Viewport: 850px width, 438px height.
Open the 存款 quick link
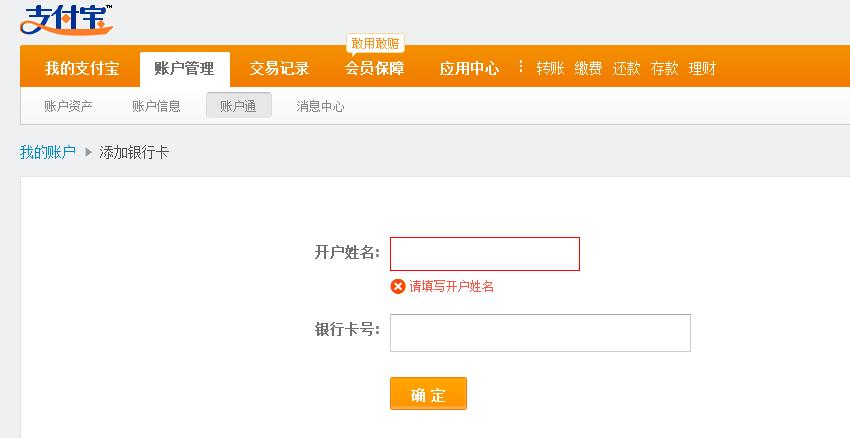[x=664, y=68]
